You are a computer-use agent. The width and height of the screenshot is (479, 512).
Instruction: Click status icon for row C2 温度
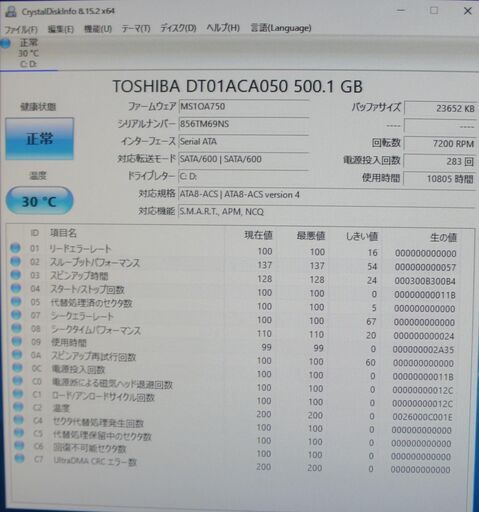[19, 407]
